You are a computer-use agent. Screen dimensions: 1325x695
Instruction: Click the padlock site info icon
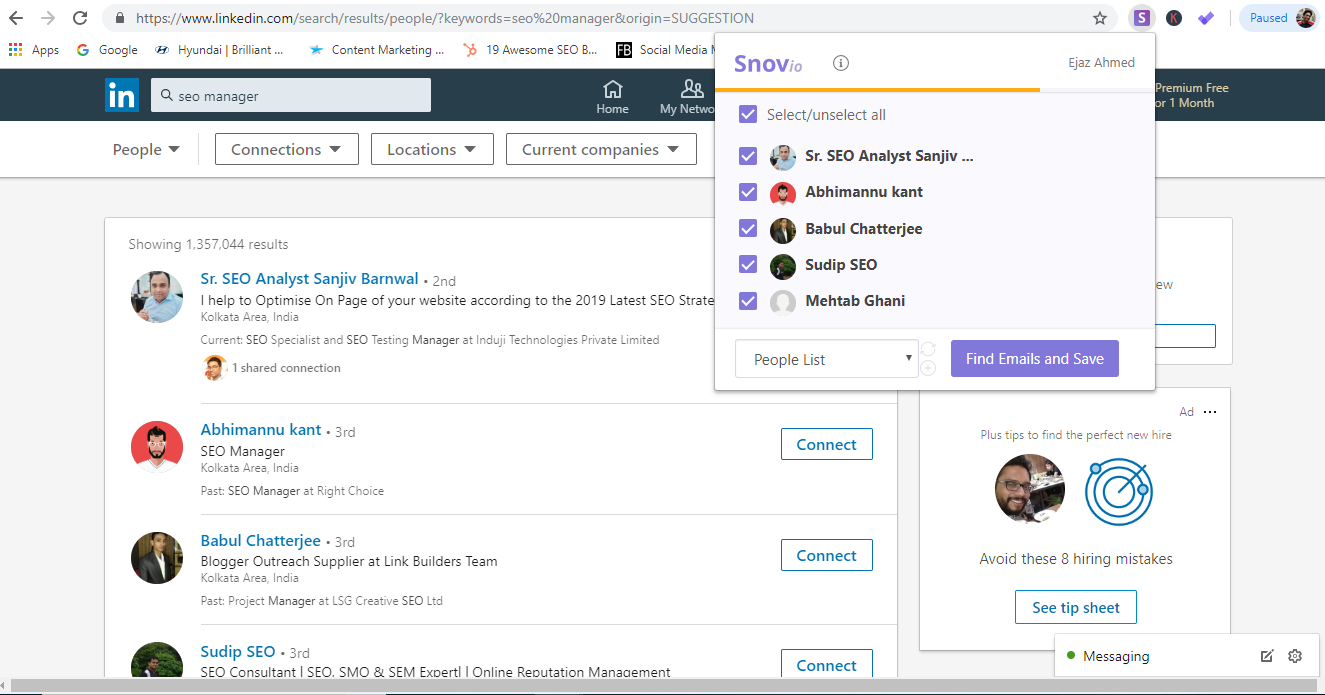point(120,18)
